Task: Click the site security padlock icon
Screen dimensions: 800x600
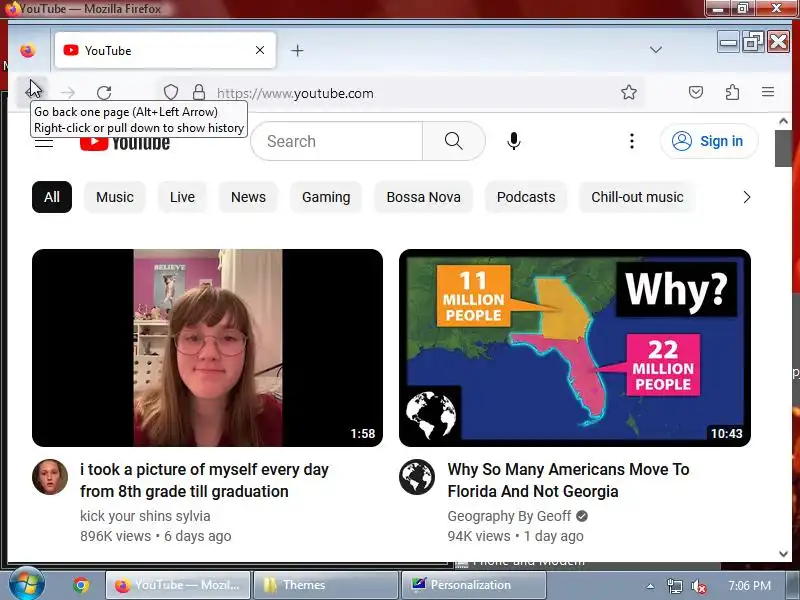Action: (199, 92)
